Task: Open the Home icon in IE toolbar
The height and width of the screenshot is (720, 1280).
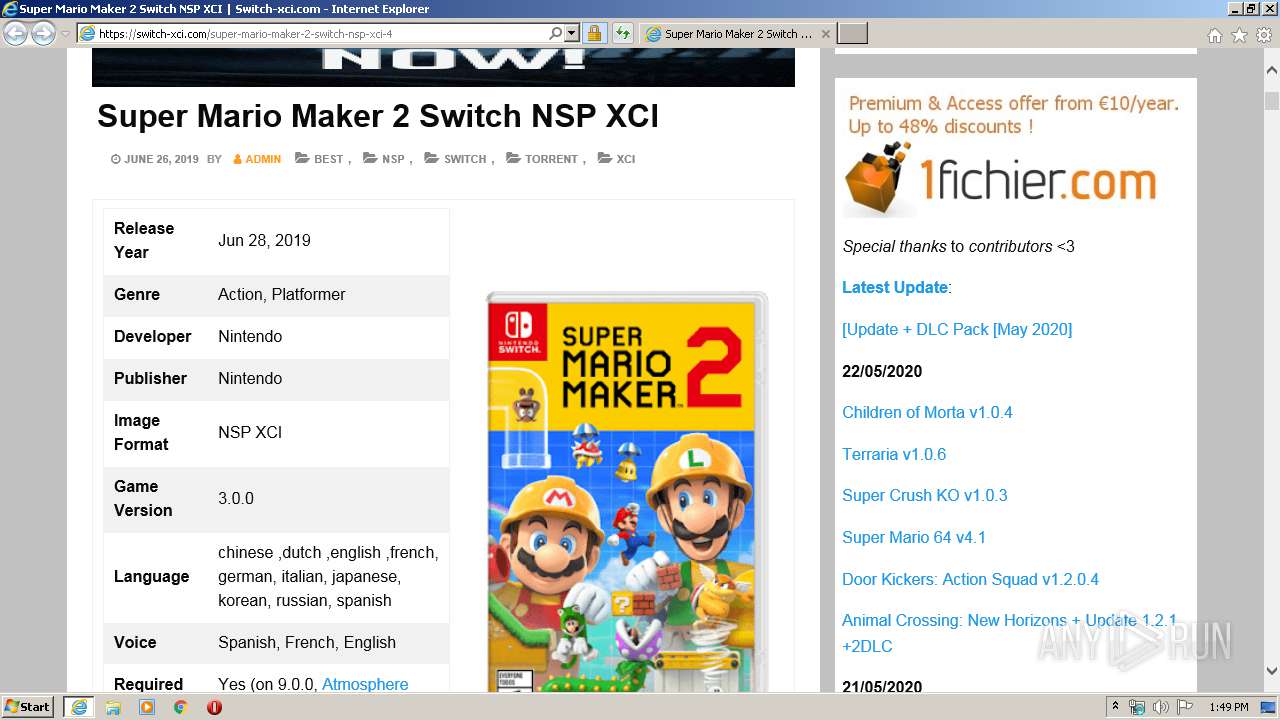Action: pyautogui.click(x=1214, y=35)
